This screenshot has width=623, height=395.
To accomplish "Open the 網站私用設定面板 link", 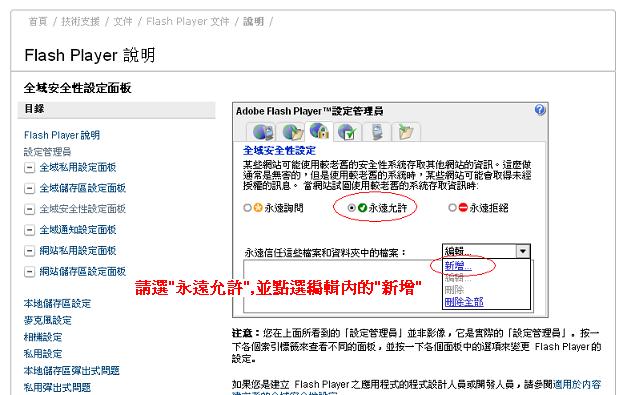I will [78, 250].
